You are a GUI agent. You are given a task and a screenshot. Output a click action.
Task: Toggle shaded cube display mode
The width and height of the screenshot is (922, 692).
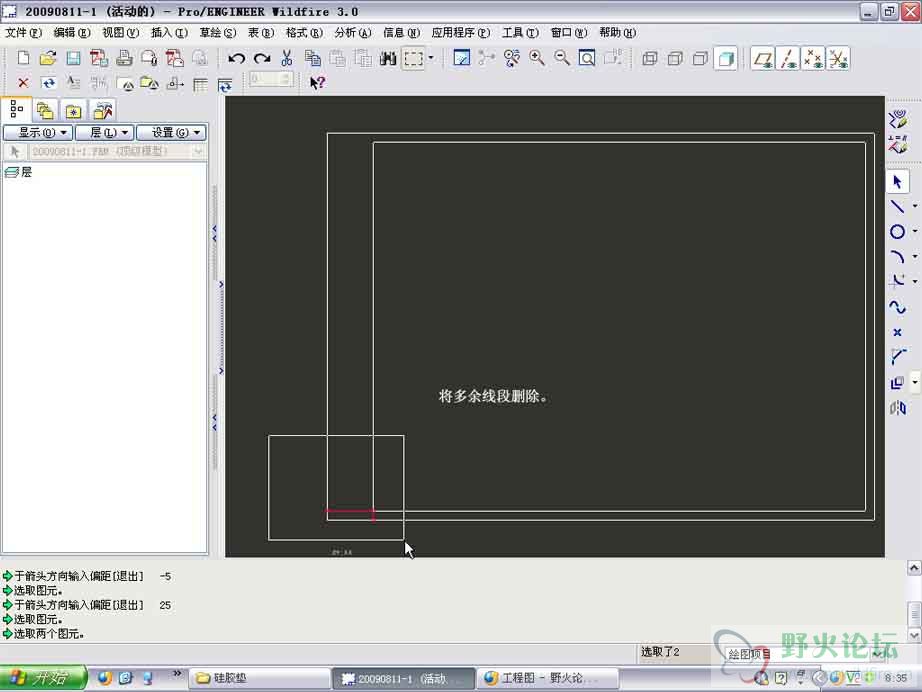coord(726,59)
